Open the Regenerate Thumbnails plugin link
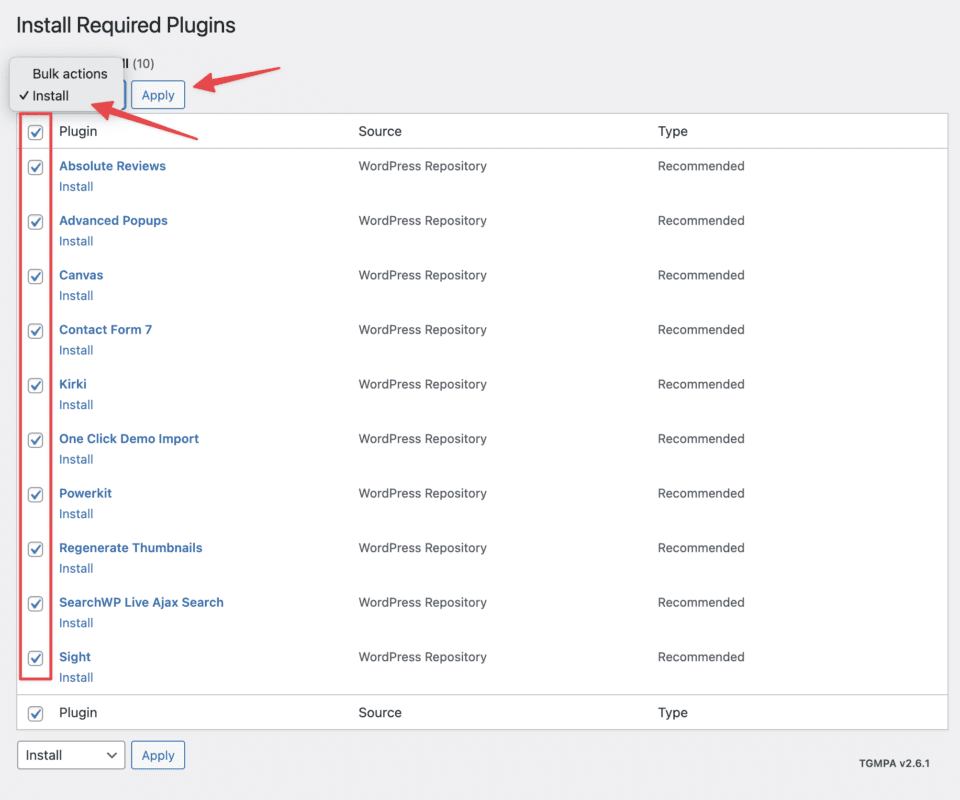 click(130, 548)
